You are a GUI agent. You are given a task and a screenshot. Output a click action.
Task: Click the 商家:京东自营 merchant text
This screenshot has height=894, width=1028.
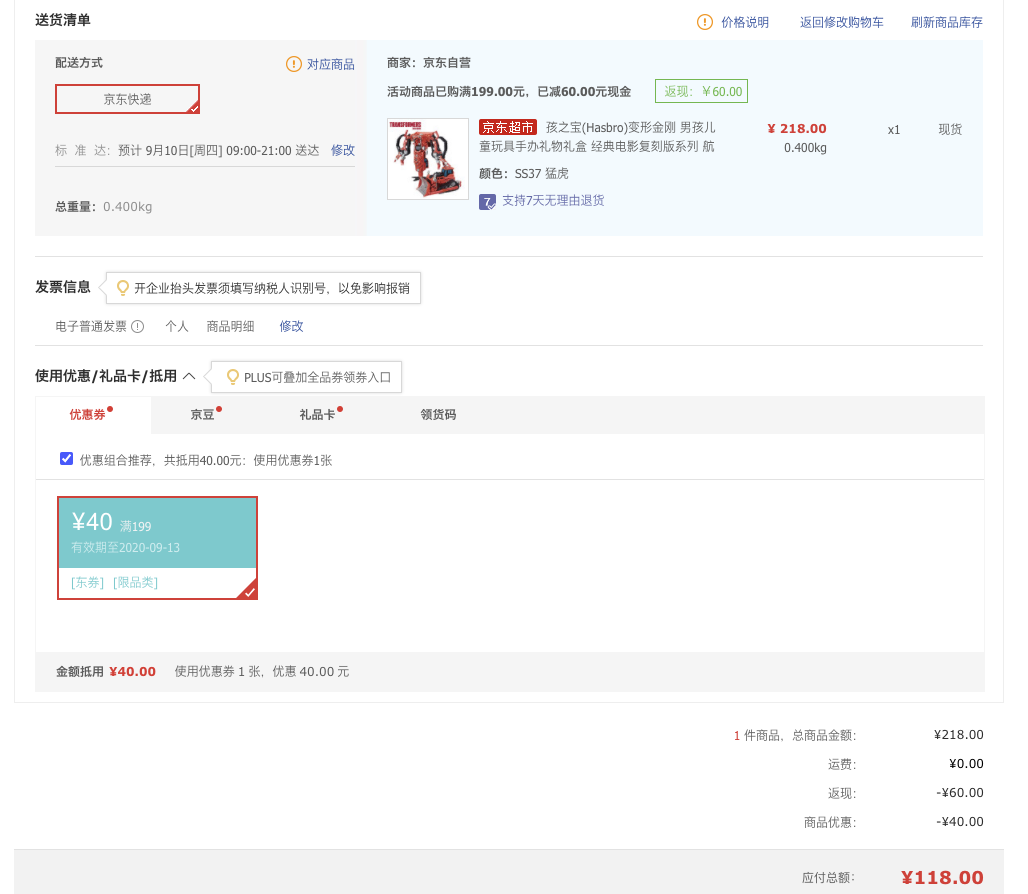pos(429,63)
